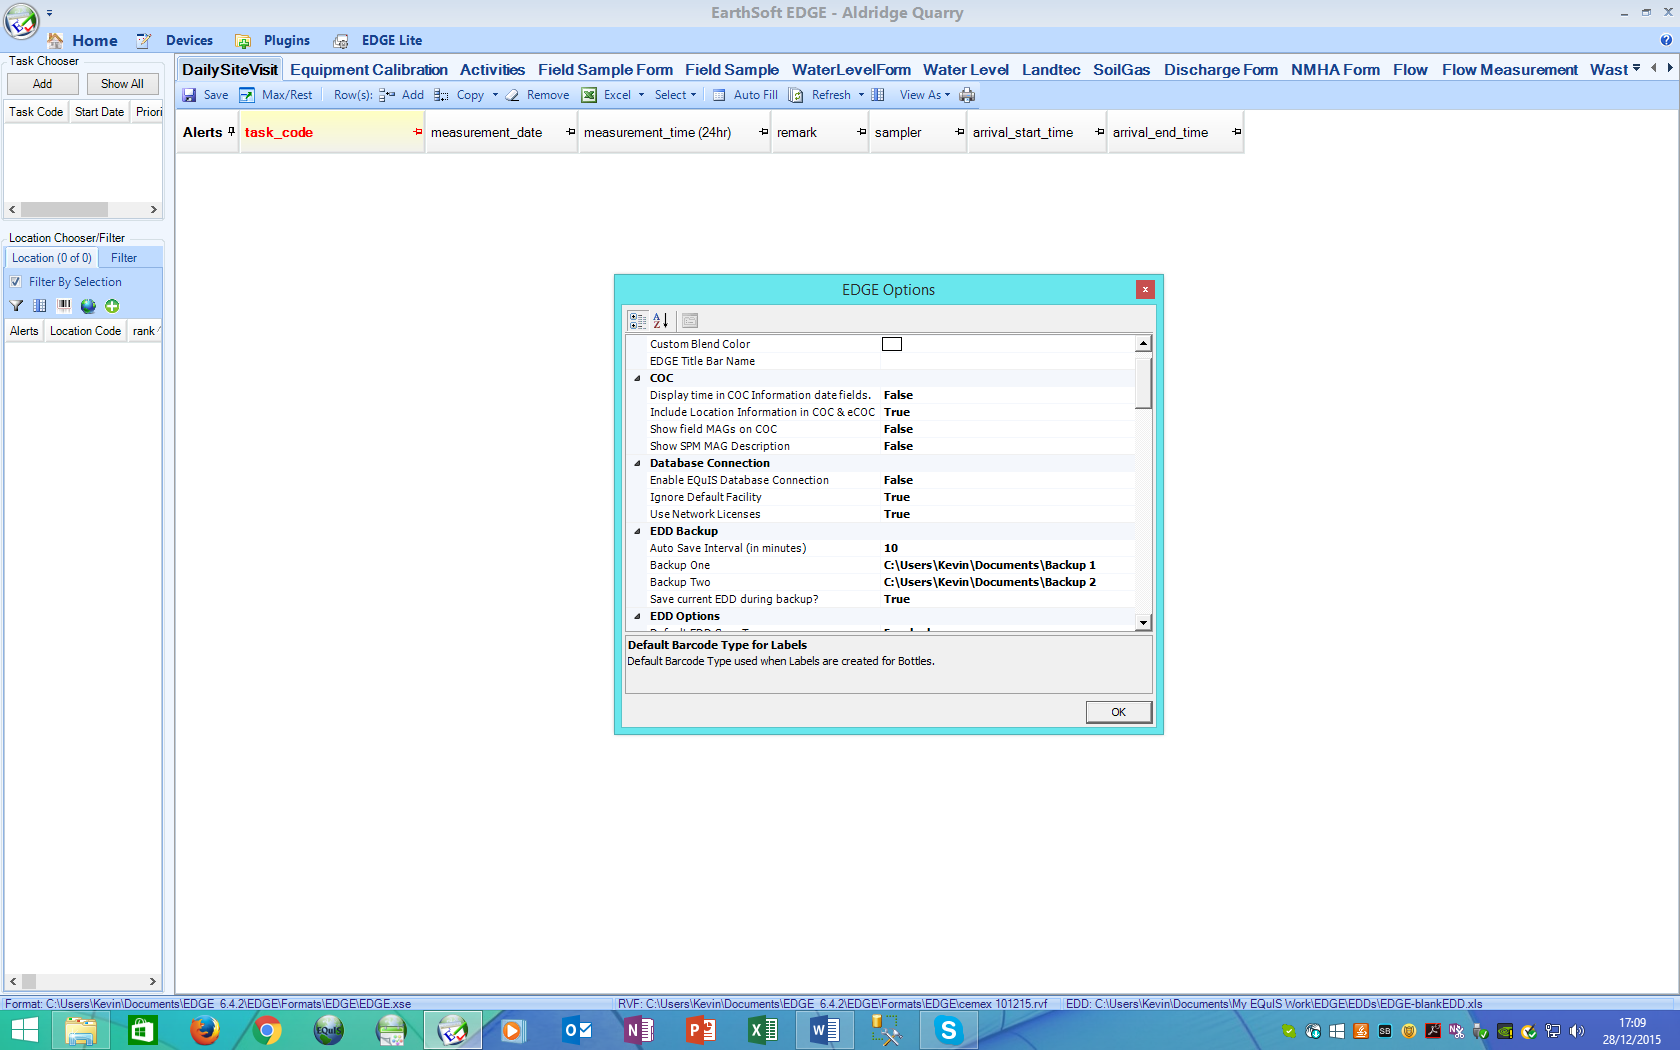Screen dimensions: 1680x1050
Task: Pin the task_code column
Action: (x=418, y=132)
